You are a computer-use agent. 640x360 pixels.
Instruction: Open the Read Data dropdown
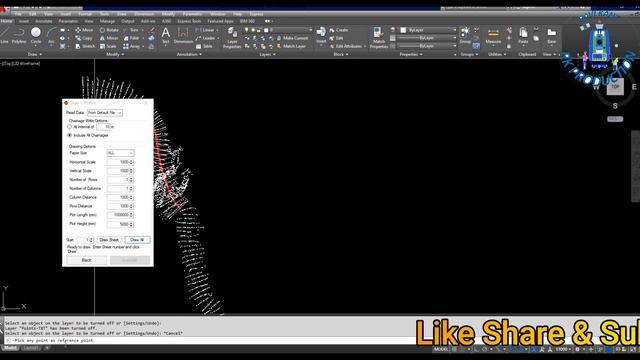point(105,113)
